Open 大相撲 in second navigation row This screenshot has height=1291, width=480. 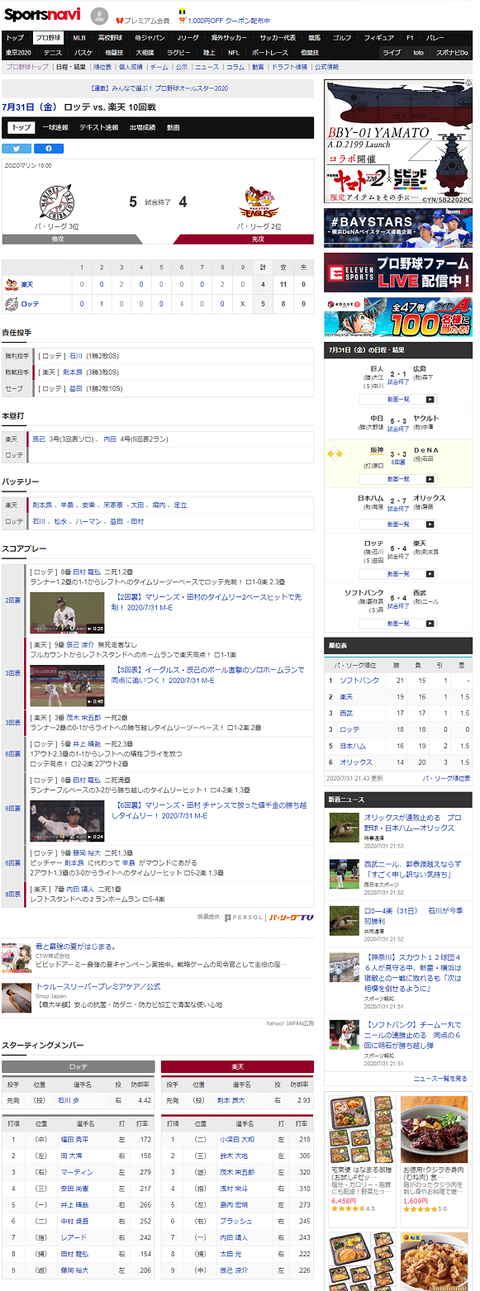click(145, 51)
